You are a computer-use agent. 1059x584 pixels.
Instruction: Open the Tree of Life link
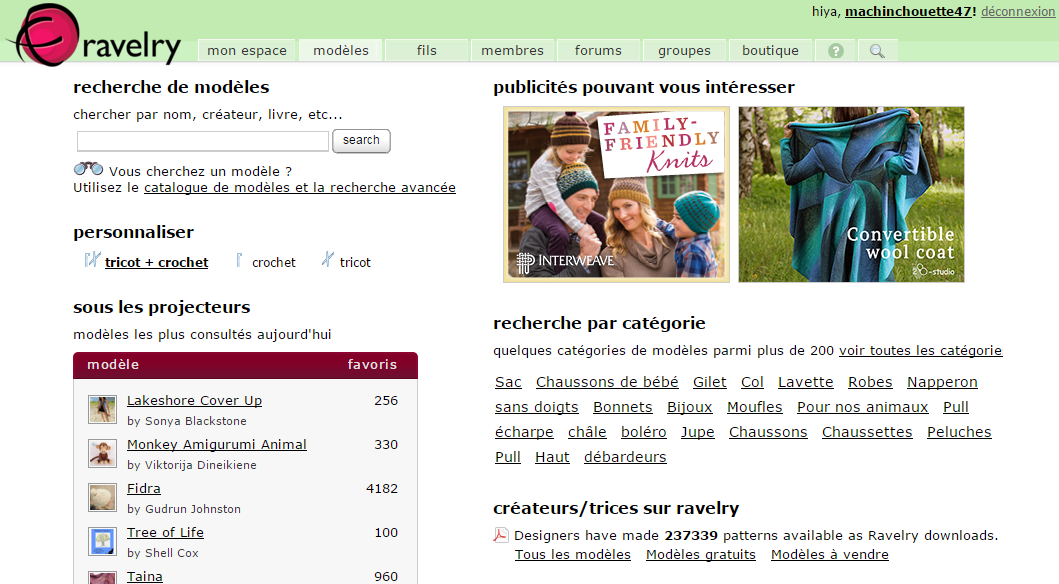tap(165, 532)
